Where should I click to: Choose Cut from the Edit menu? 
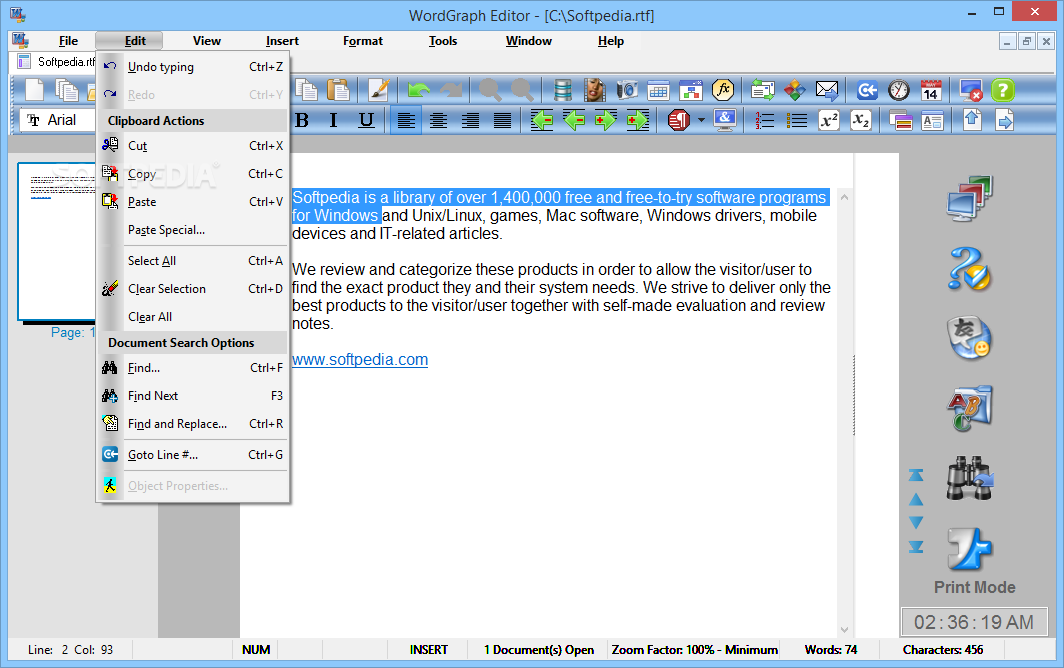pyautogui.click(x=193, y=145)
